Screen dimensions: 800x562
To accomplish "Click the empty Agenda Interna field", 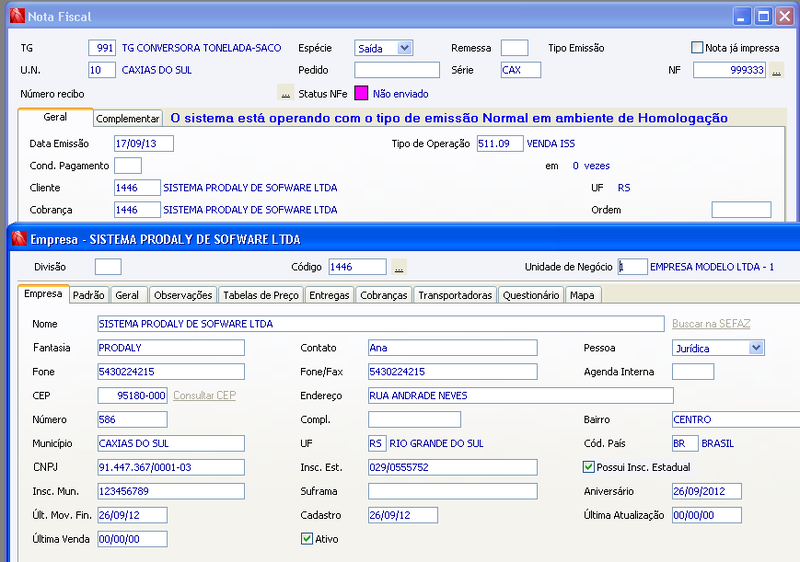I will click(693, 371).
